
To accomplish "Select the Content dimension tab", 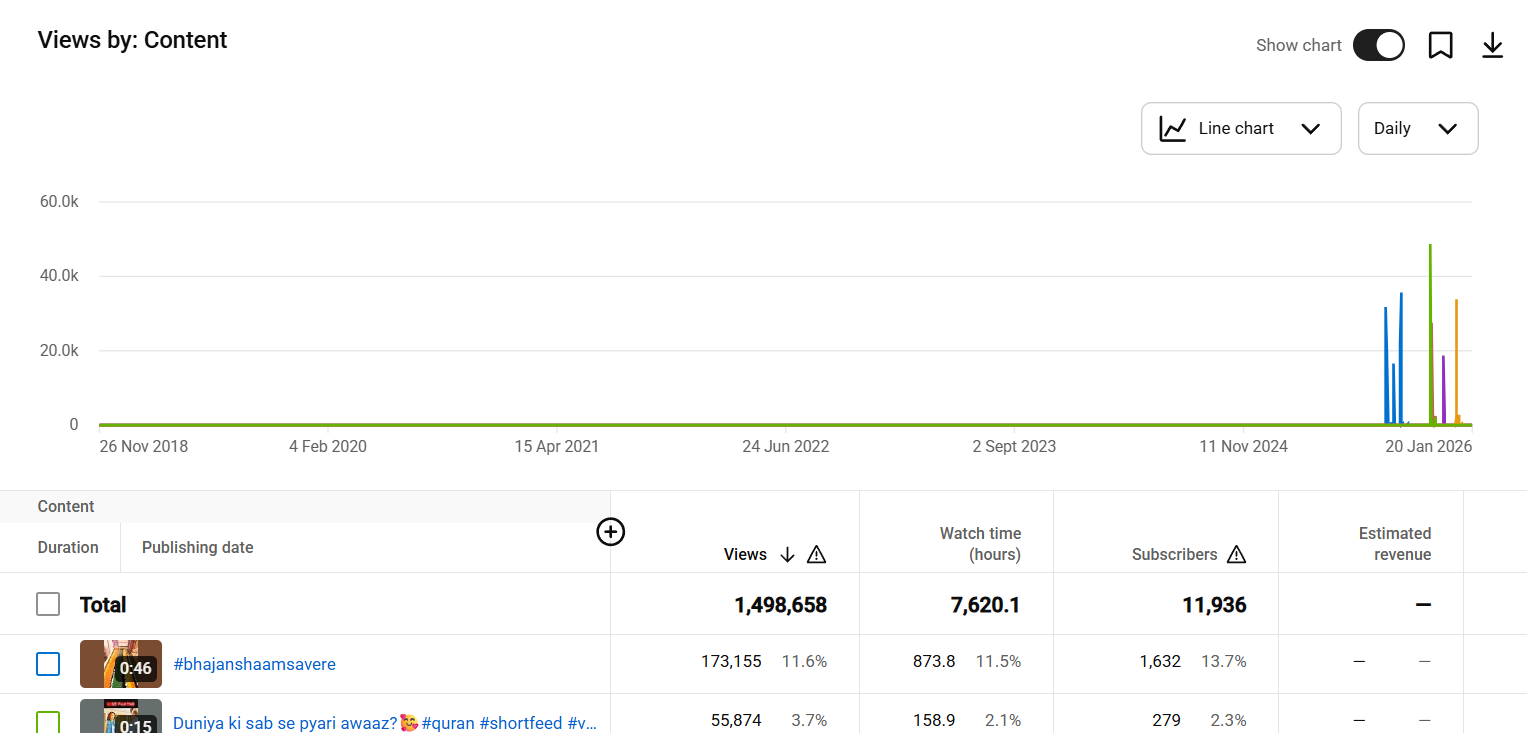I will (x=66, y=507).
